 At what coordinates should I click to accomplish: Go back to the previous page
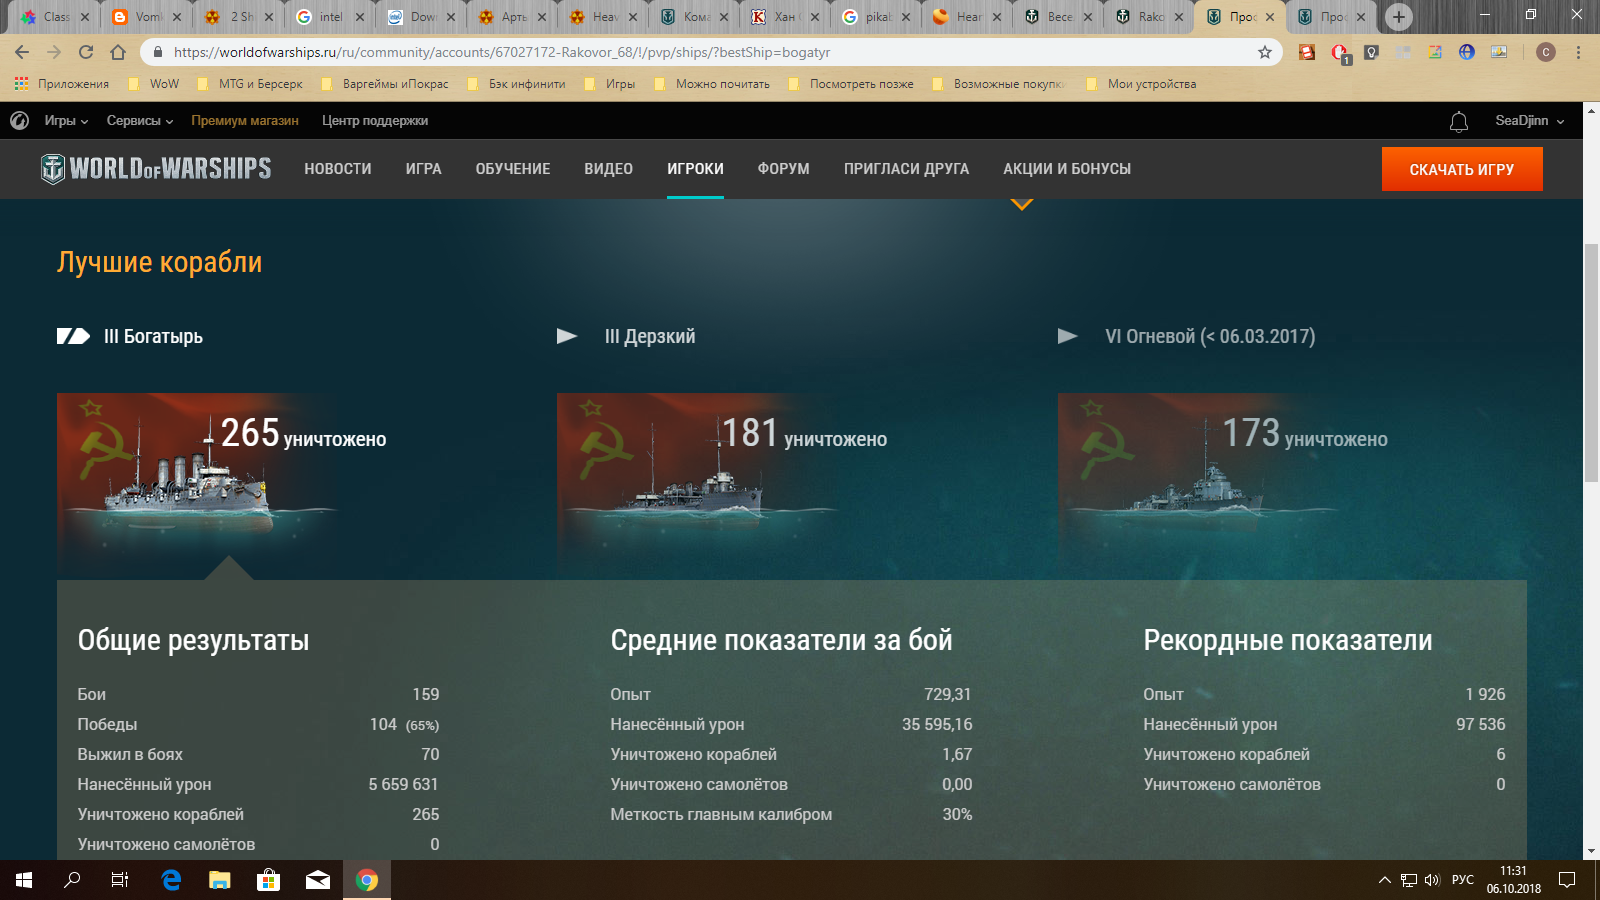(22, 52)
